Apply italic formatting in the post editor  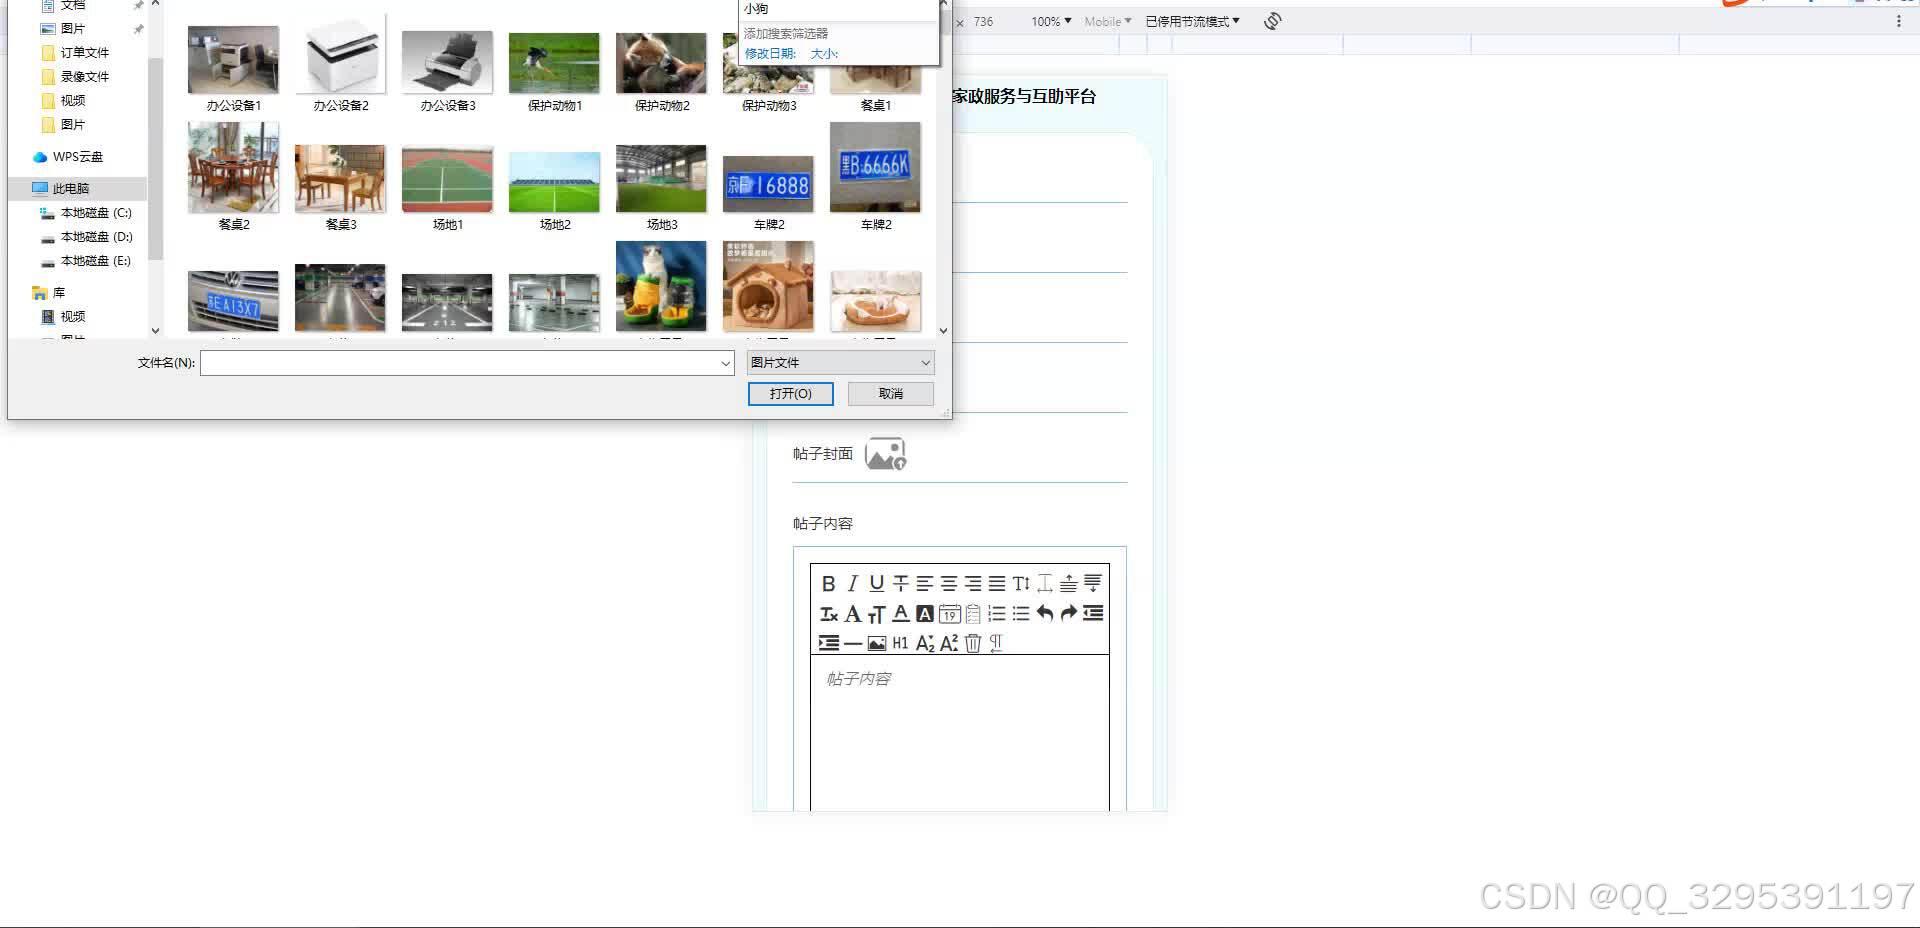[x=852, y=583]
